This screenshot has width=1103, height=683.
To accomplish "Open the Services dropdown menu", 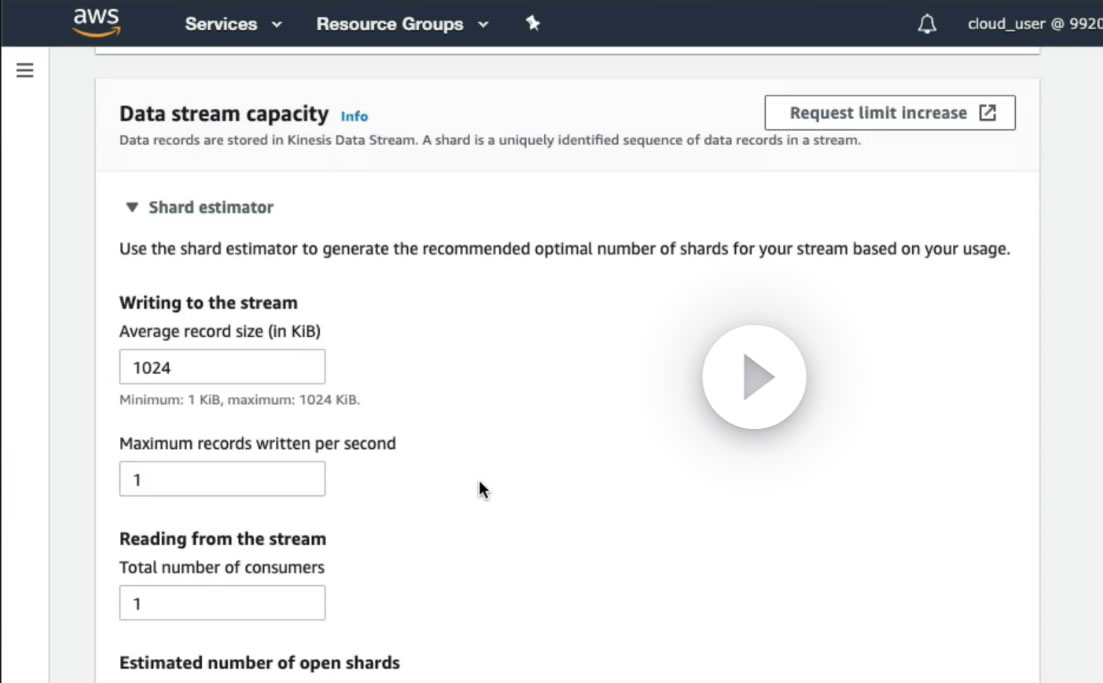I will click(x=232, y=24).
